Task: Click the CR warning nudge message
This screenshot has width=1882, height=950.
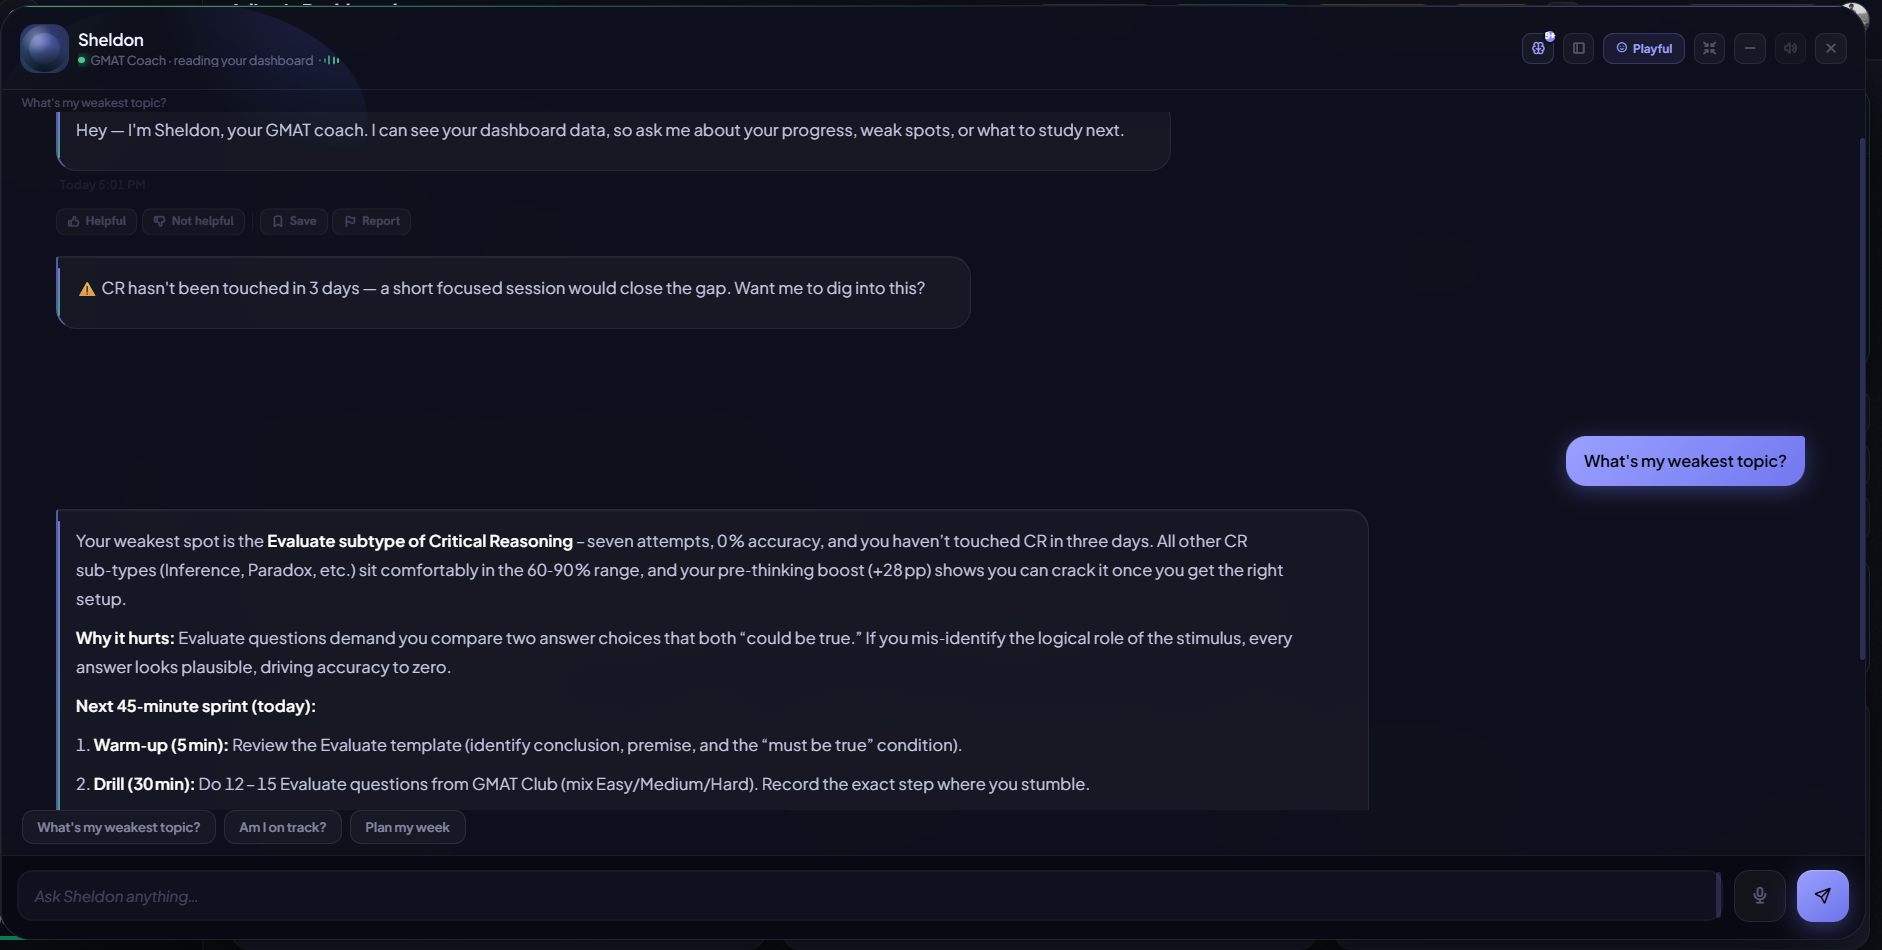Action: [x=514, y=292]
